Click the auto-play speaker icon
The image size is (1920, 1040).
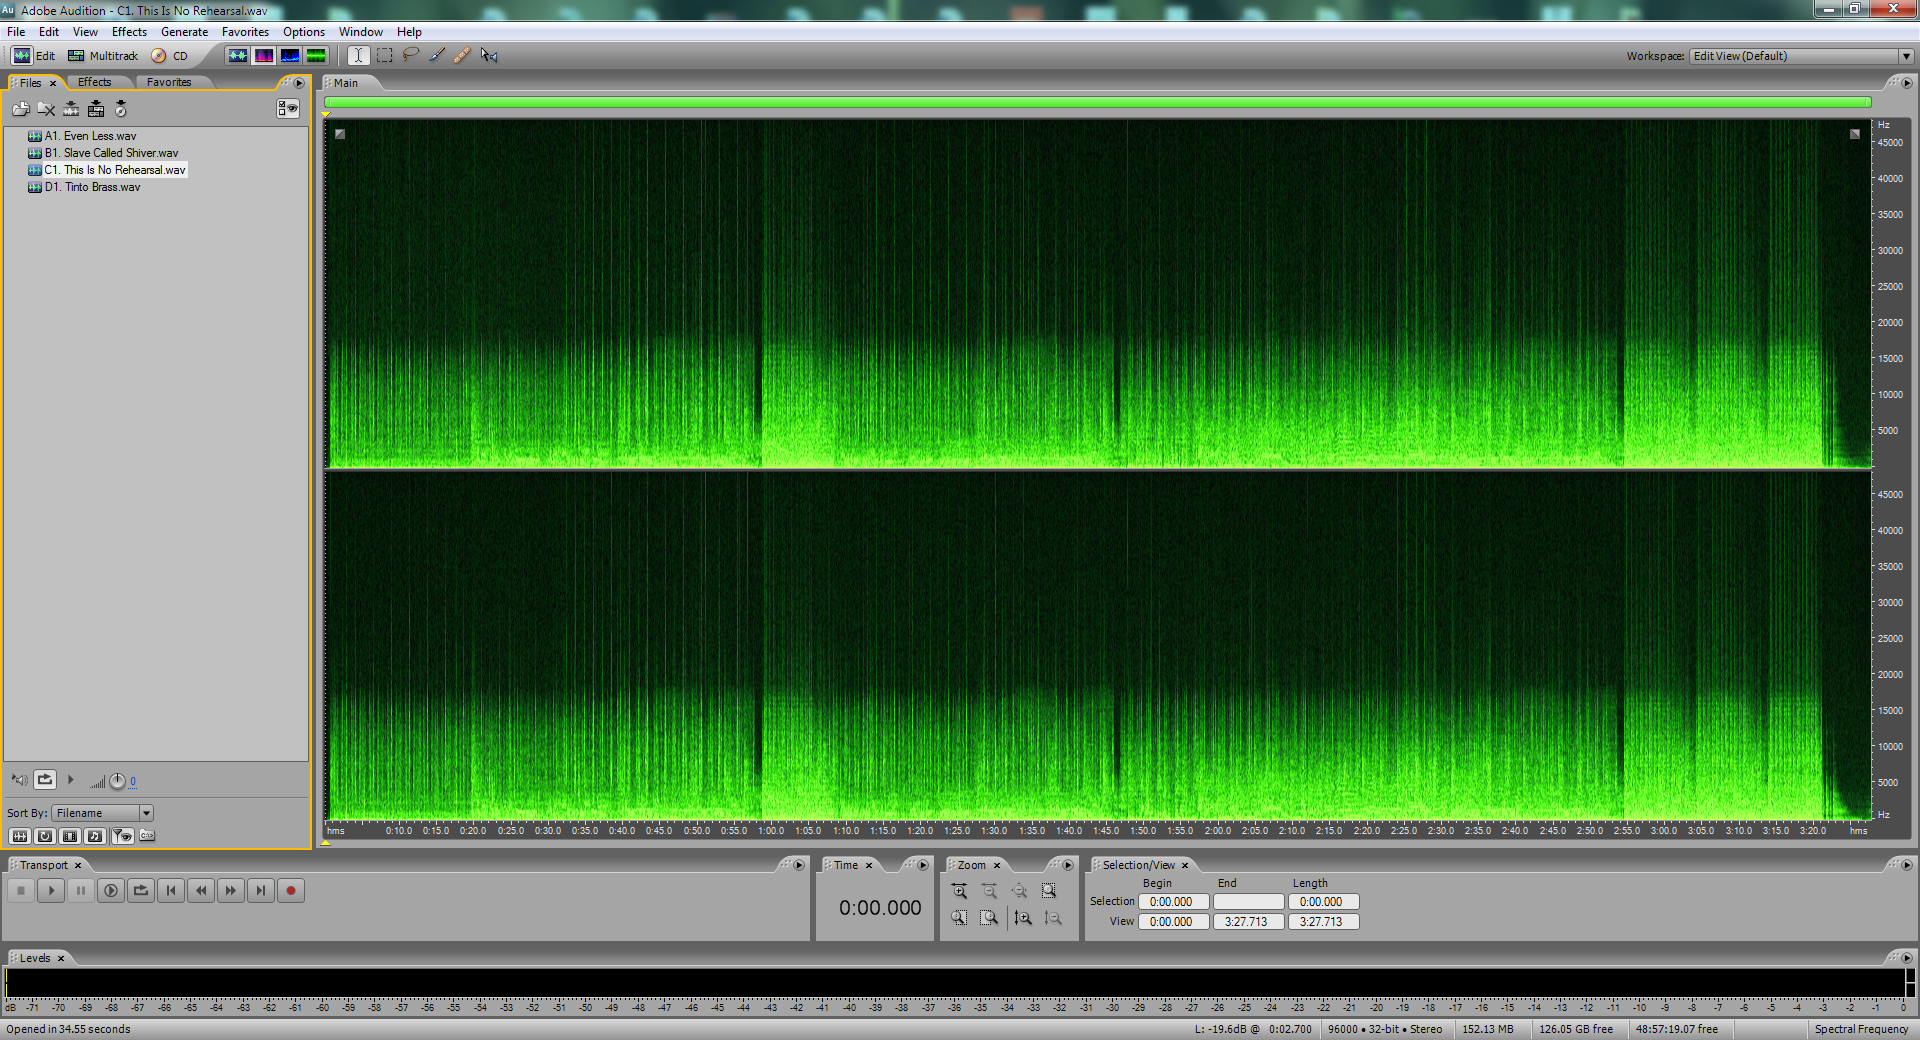point(20,780)
